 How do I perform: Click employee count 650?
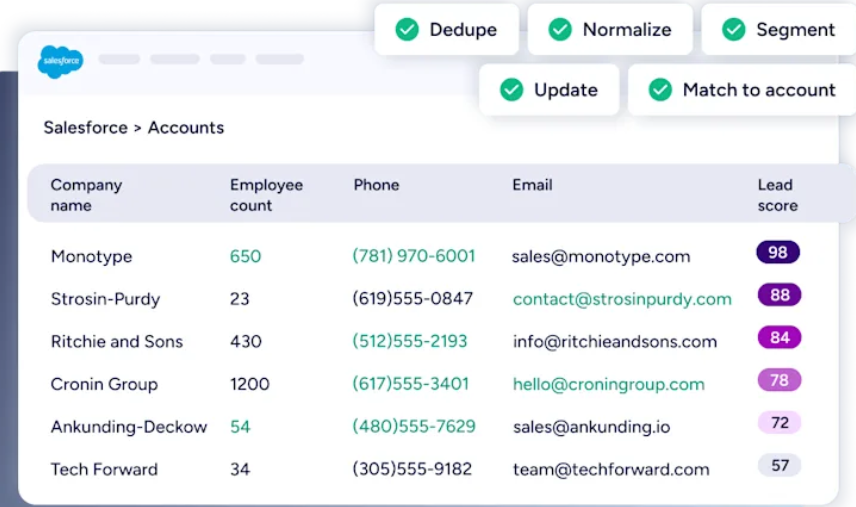pyautogui.click(x=246, y=257)
